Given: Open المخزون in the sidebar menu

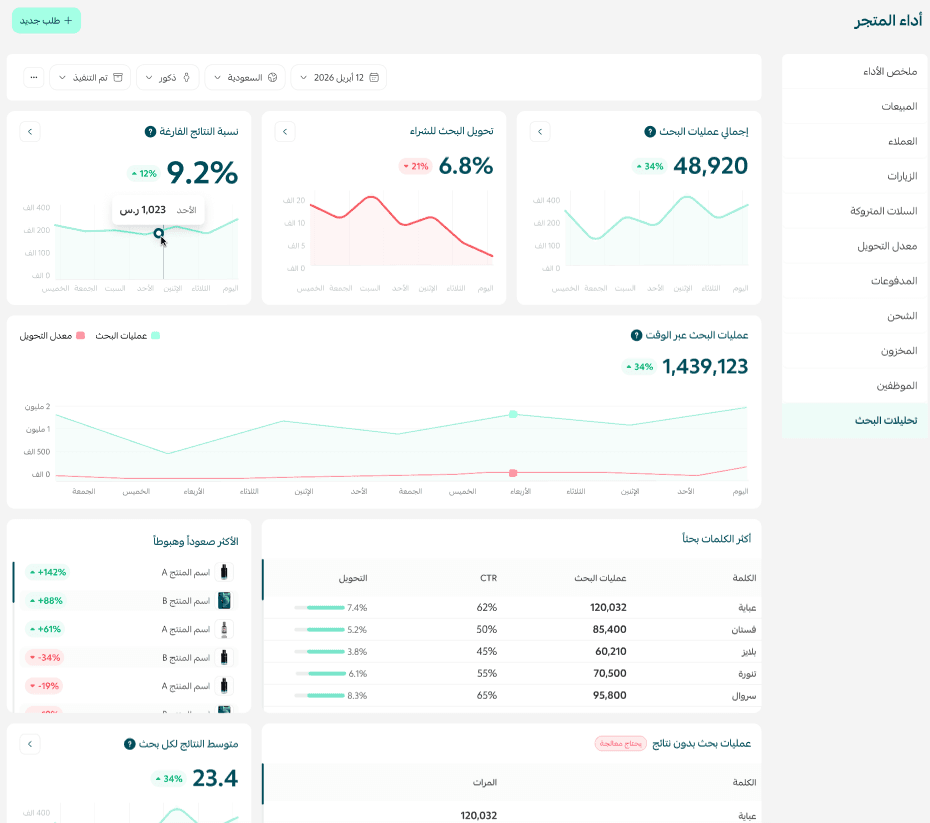Looking at the screenshot, I should tap(855, 351).
